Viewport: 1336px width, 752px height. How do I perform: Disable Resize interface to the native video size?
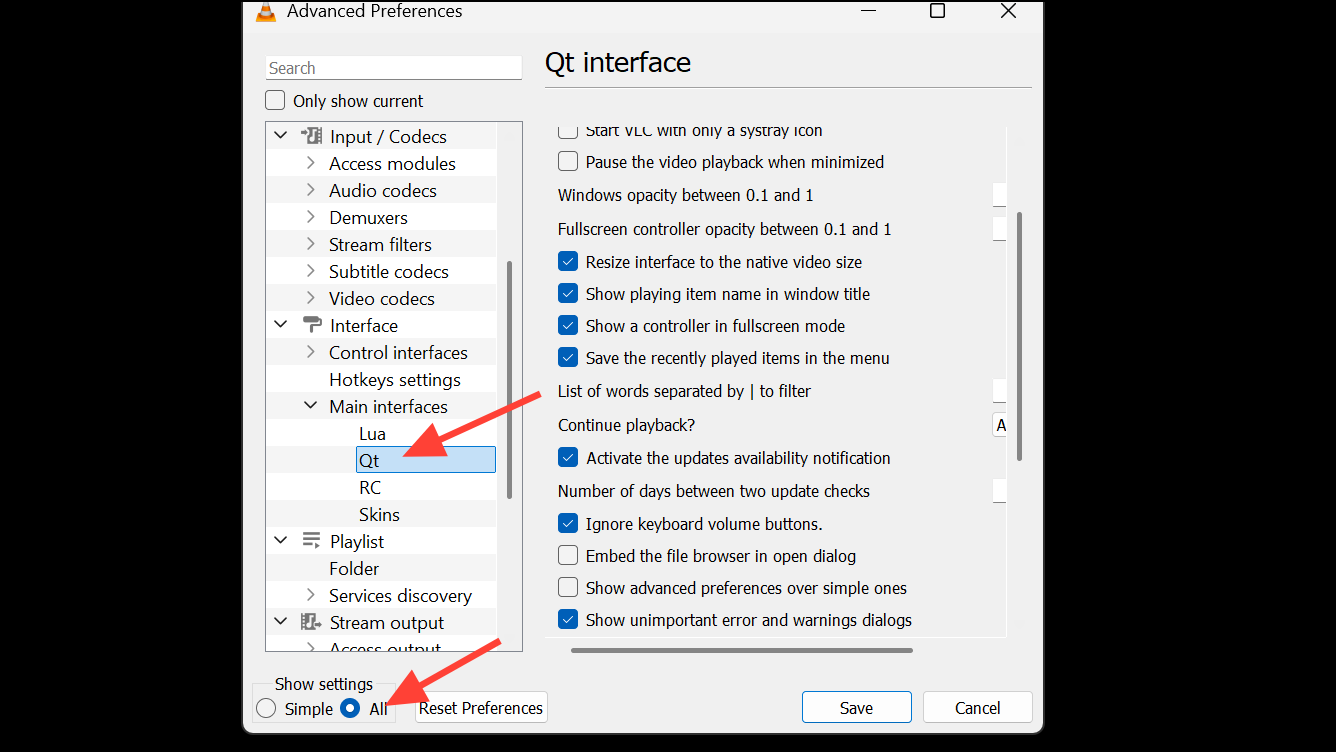(x=568, y=260)
